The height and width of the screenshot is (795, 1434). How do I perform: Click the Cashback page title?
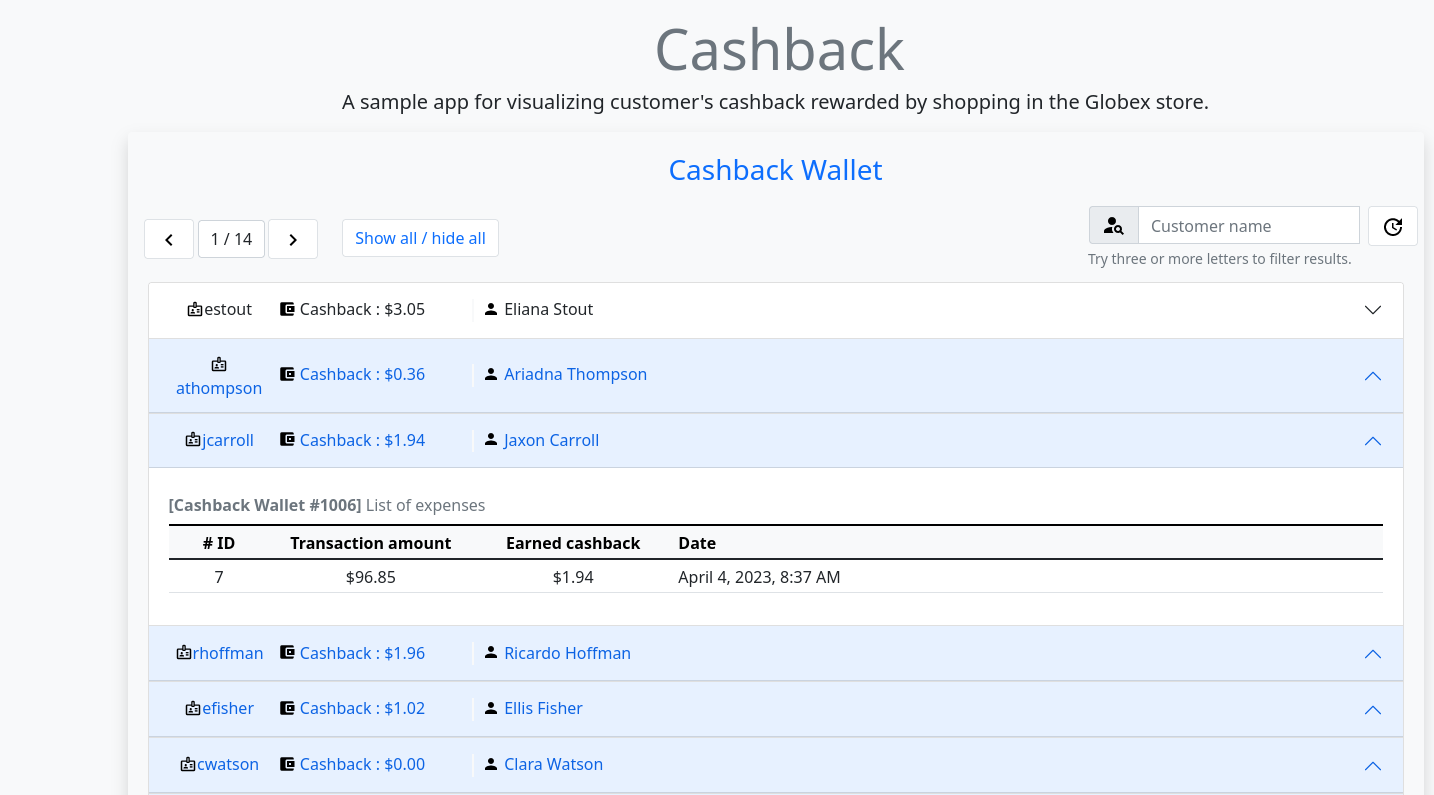pyautogui.click(x=779, y=49)
